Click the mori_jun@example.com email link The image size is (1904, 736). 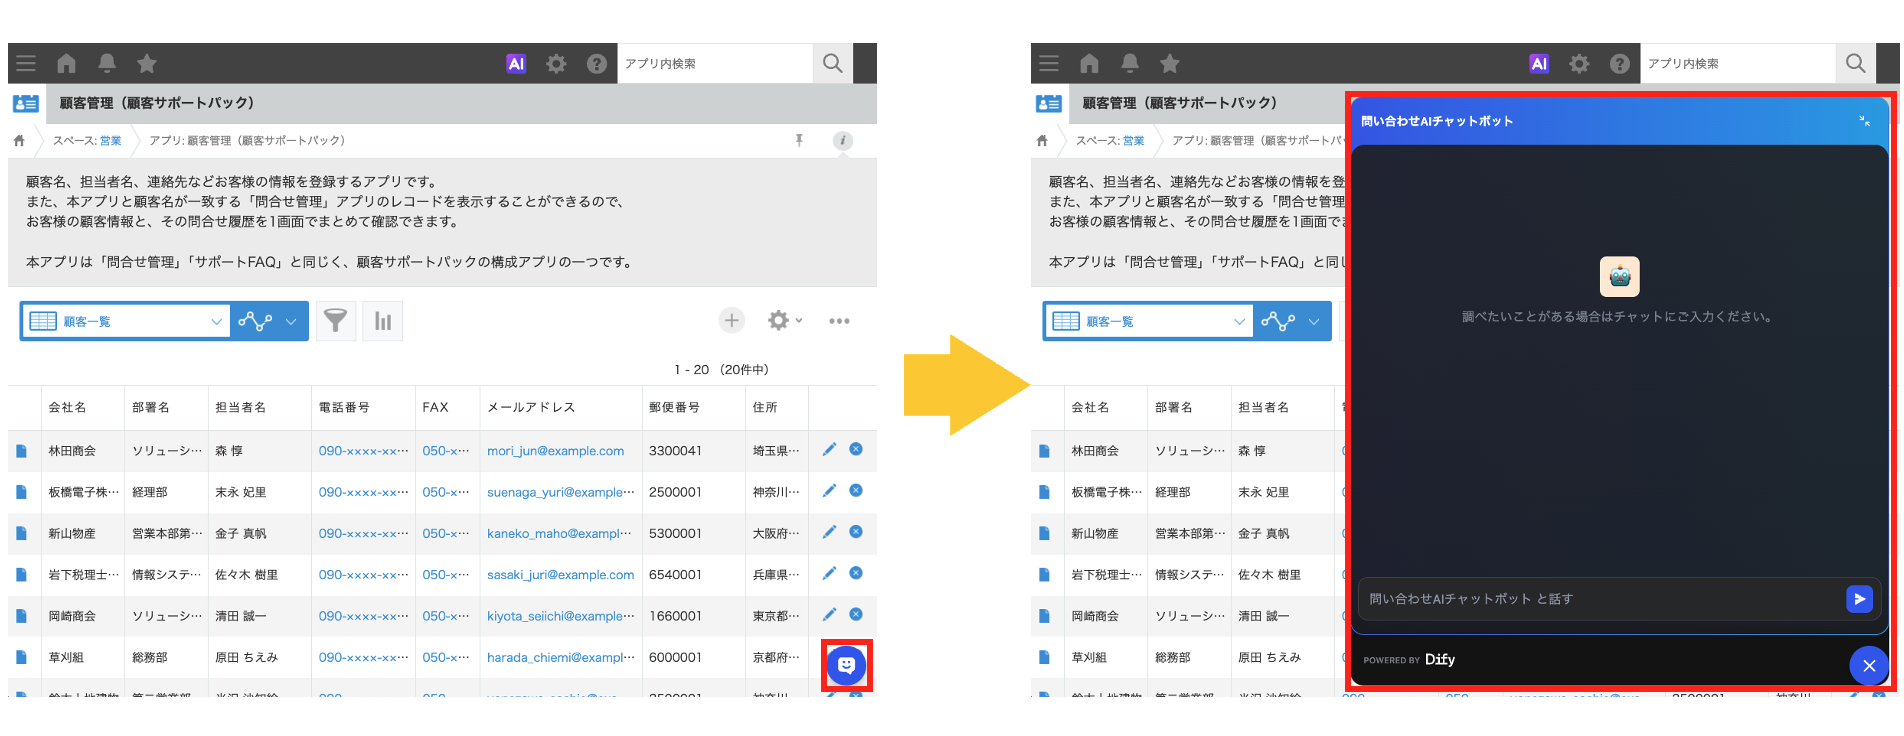click(555, 451)
